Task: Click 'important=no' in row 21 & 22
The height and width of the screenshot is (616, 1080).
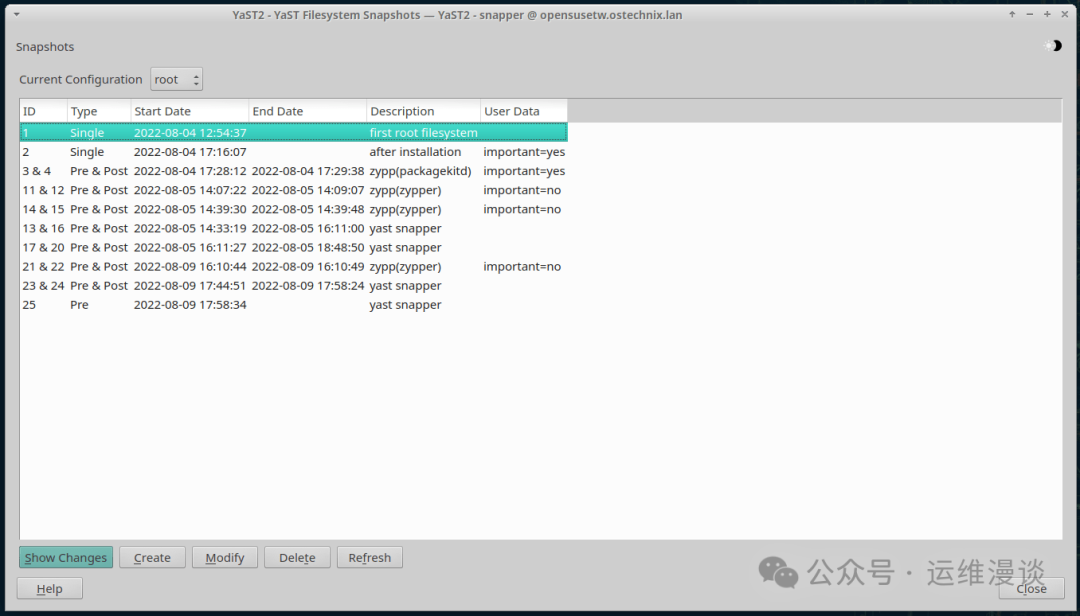Action: tap(522, 267)
